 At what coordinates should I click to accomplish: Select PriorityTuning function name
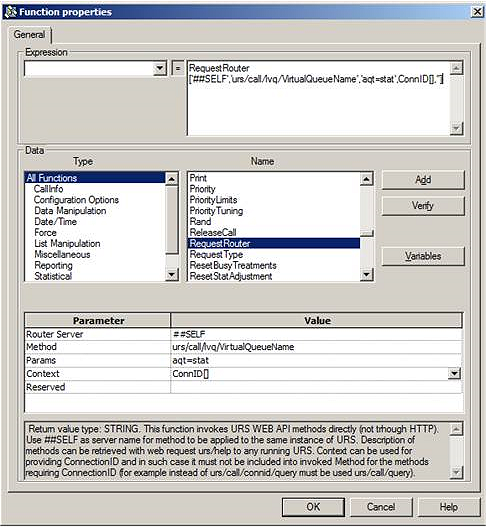pos(216,211)
